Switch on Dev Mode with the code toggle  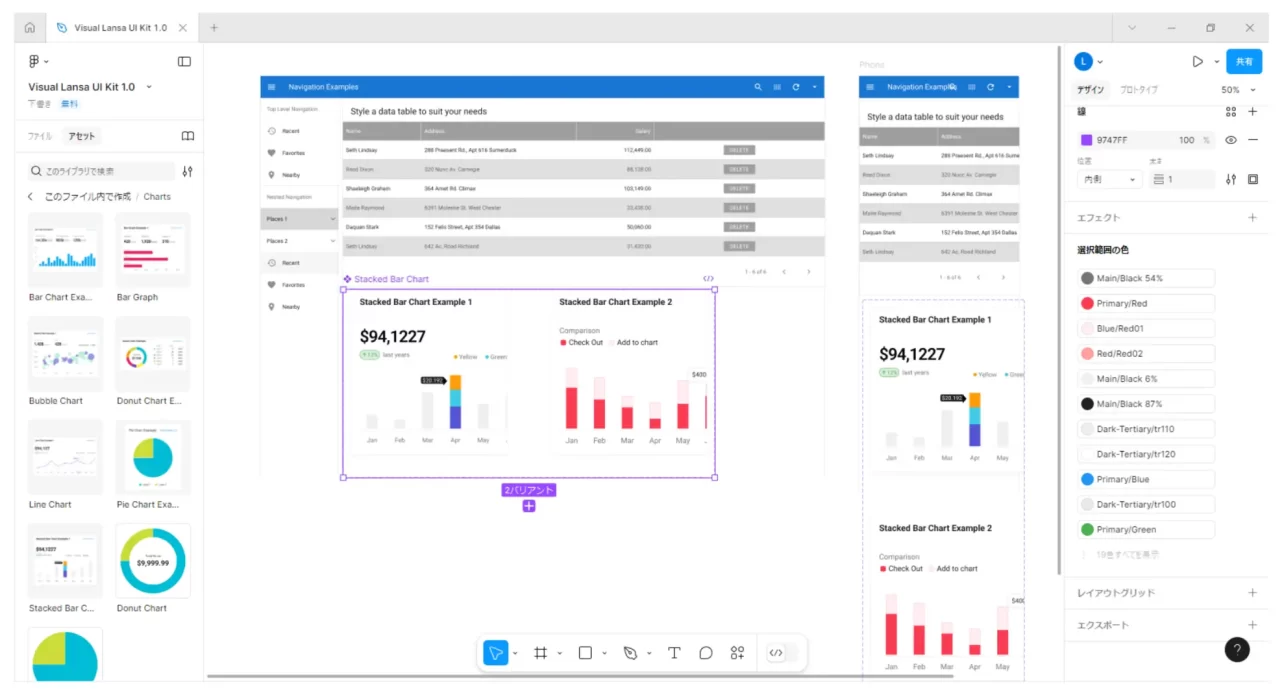coord(777,652)
